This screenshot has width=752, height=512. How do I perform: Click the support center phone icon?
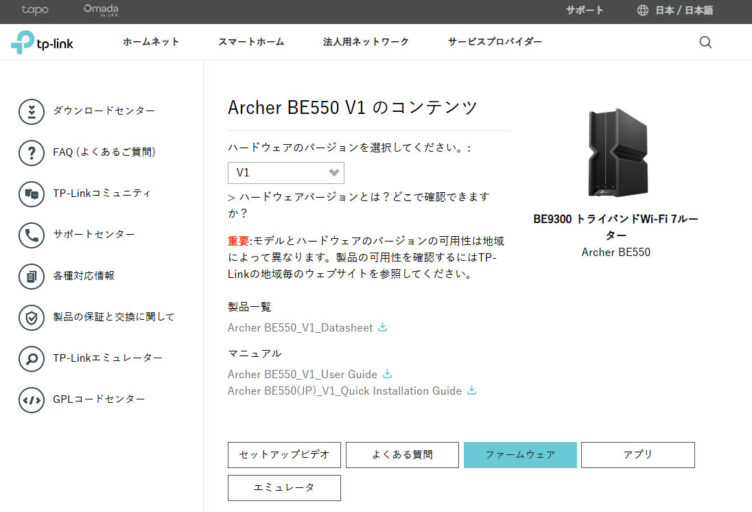pos(32,235)
